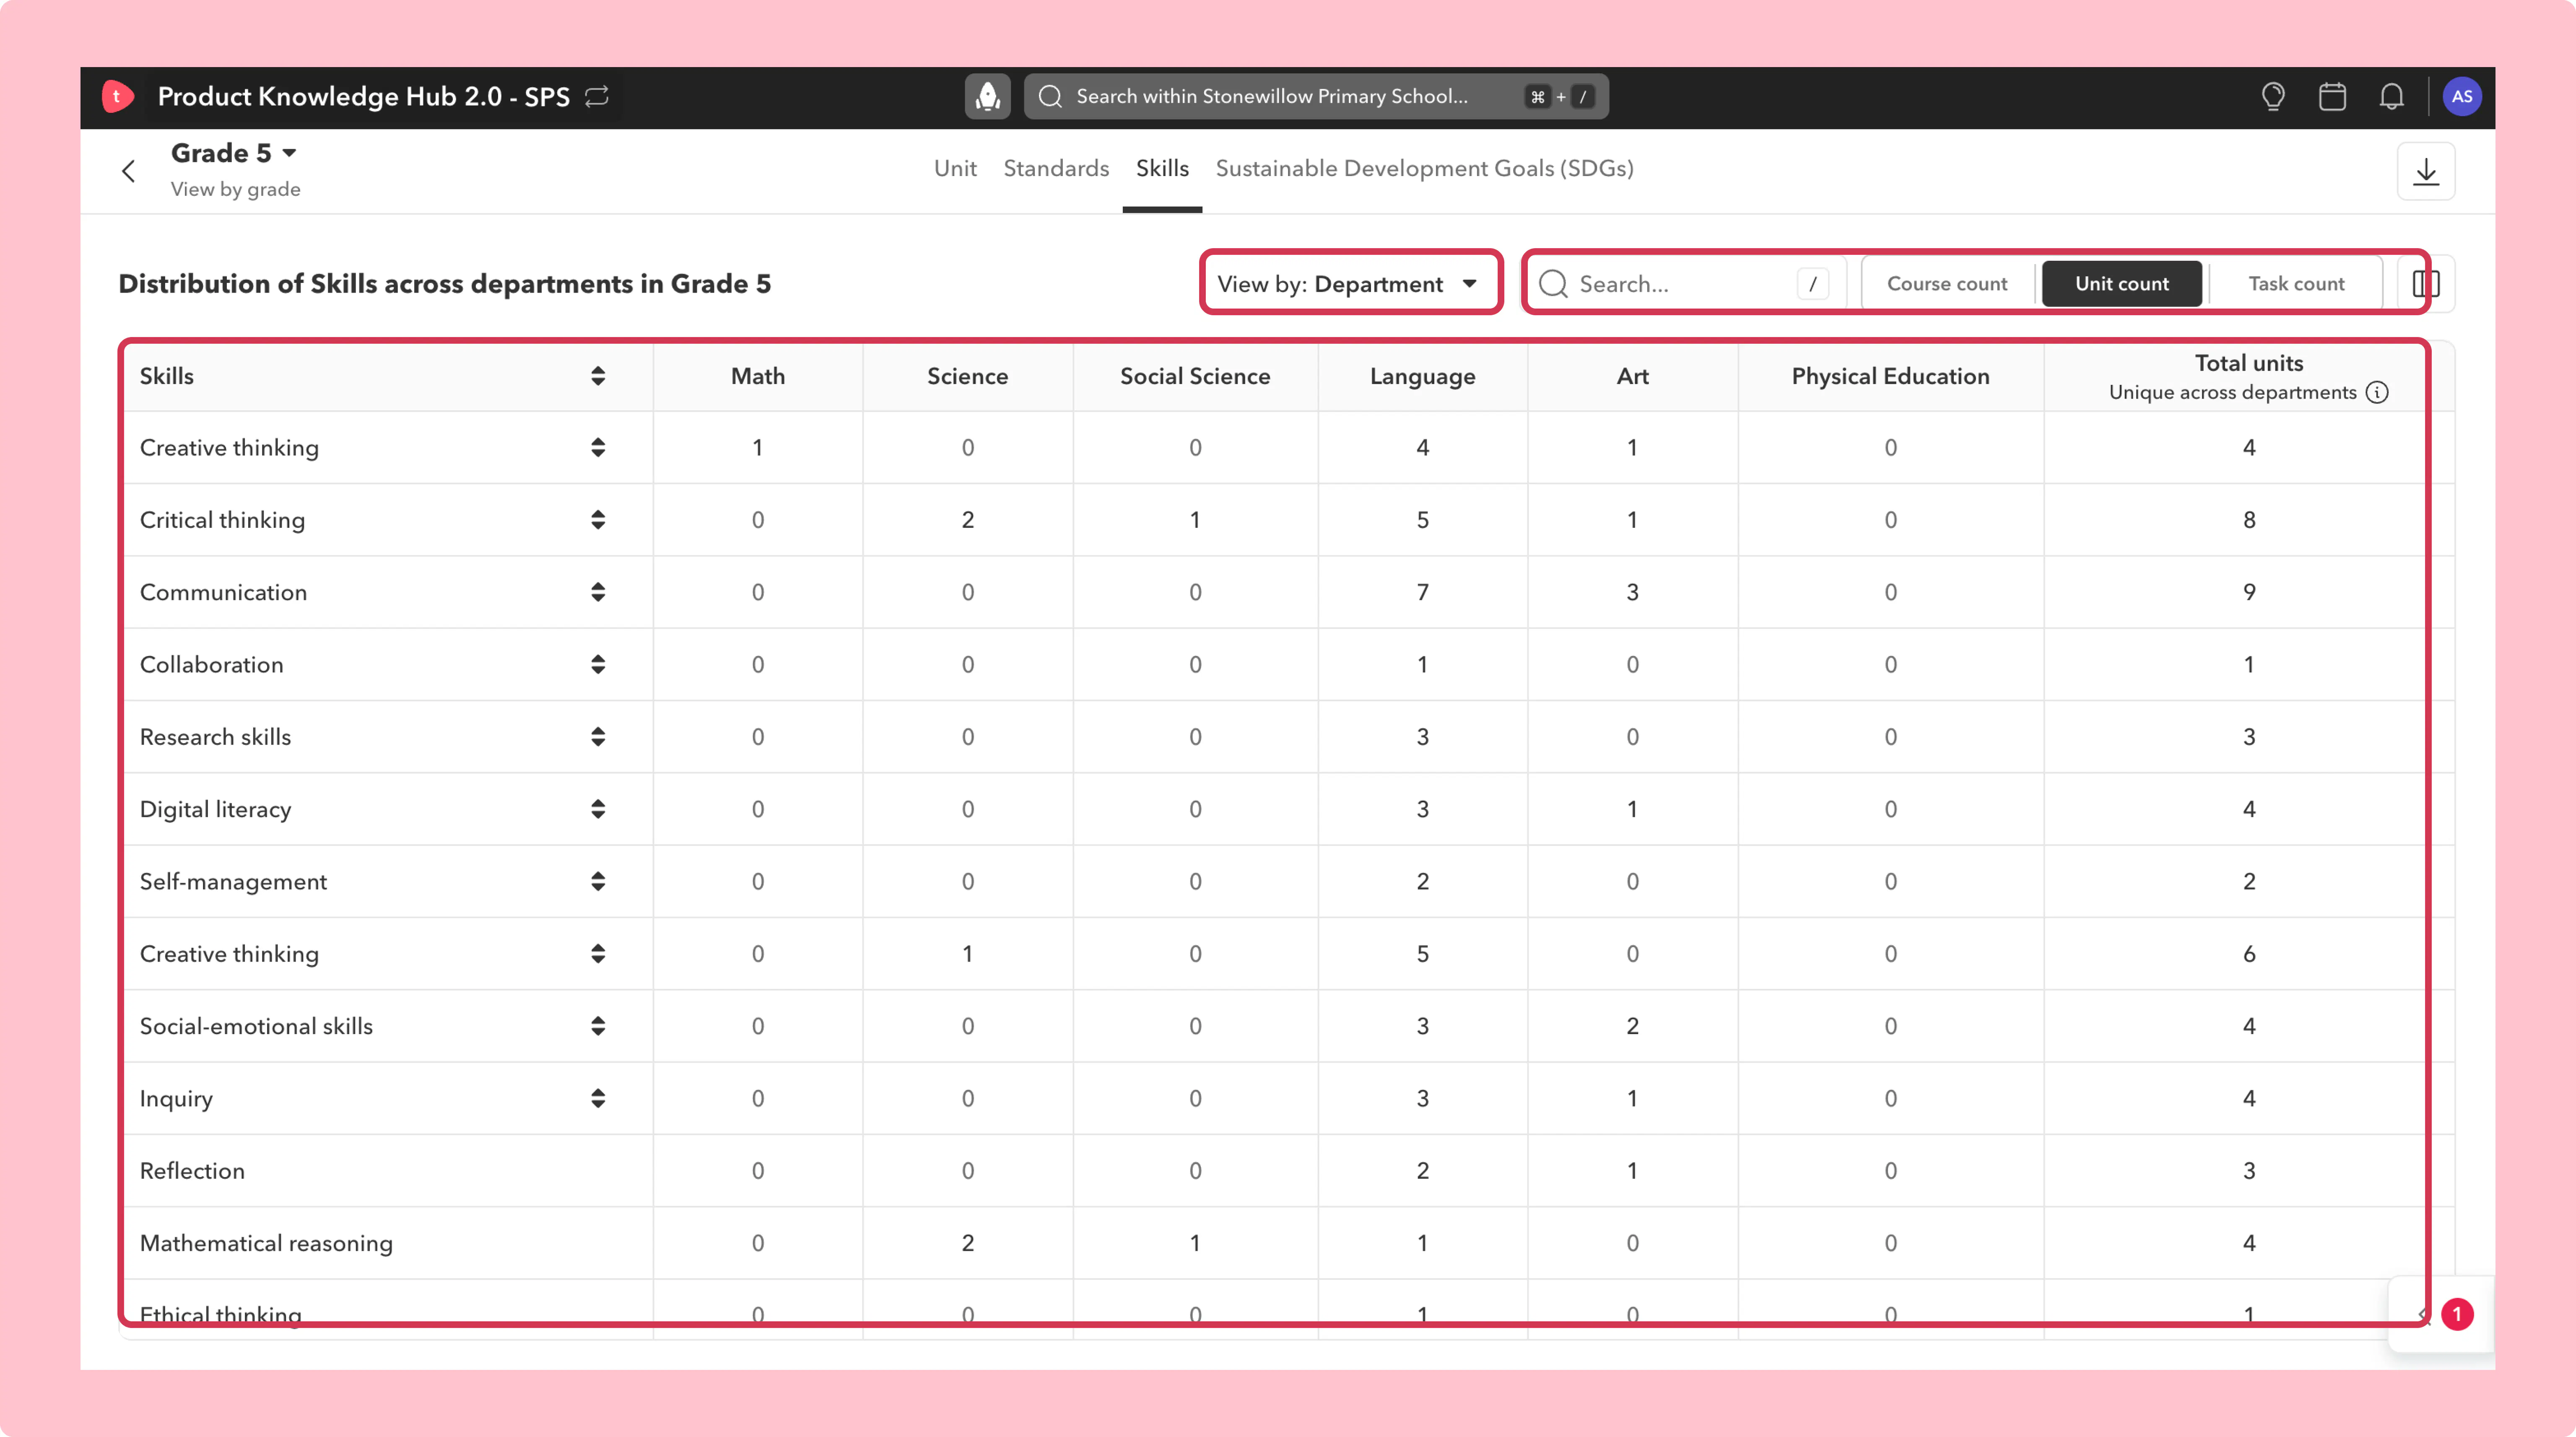Viewport: 2576px width, 1437px height.
Task: Click the Digital literacy skill name
Action: [215, 809]
